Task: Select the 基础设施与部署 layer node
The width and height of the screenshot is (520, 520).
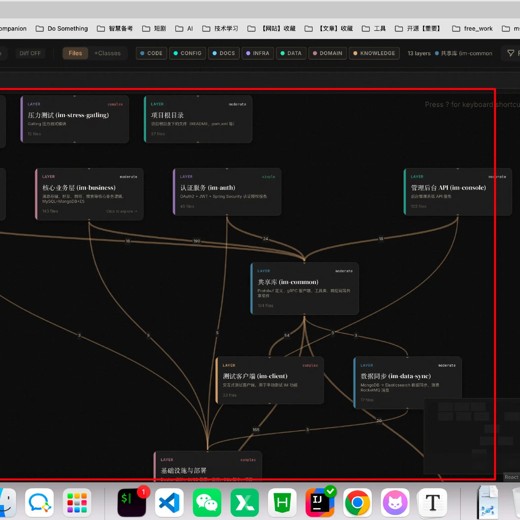Action: point(208,466)
